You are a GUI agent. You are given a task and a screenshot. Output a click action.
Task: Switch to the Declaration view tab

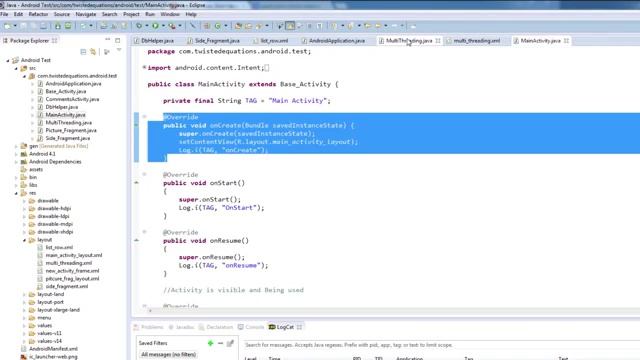click(x=216, y=327)
